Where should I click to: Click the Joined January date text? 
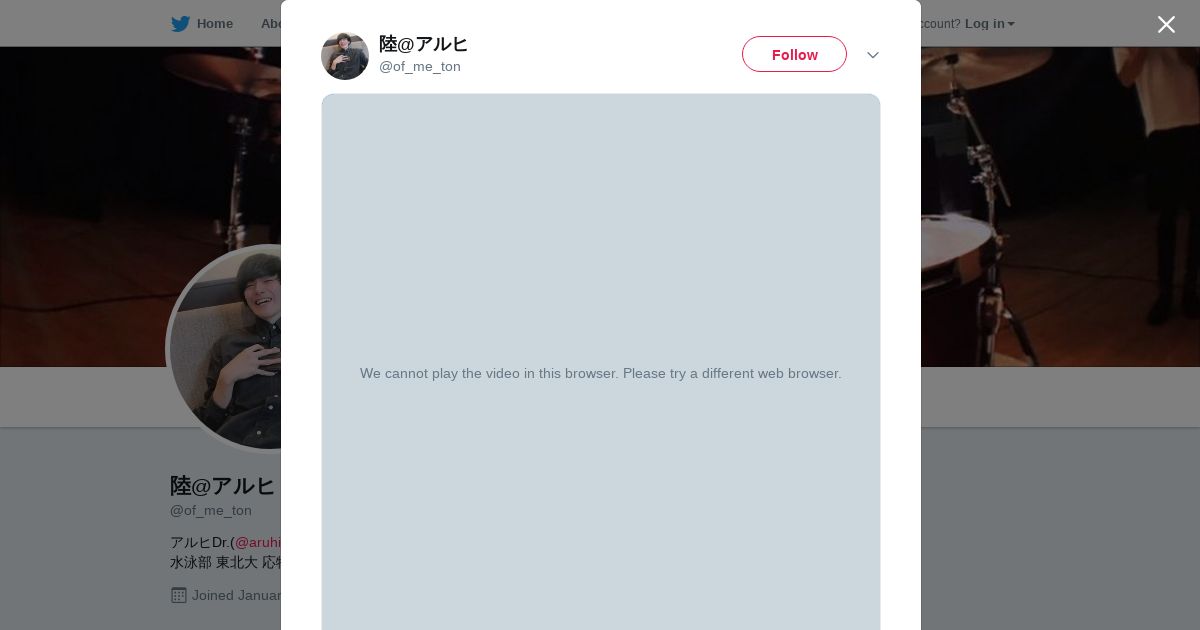coord(236,595)
